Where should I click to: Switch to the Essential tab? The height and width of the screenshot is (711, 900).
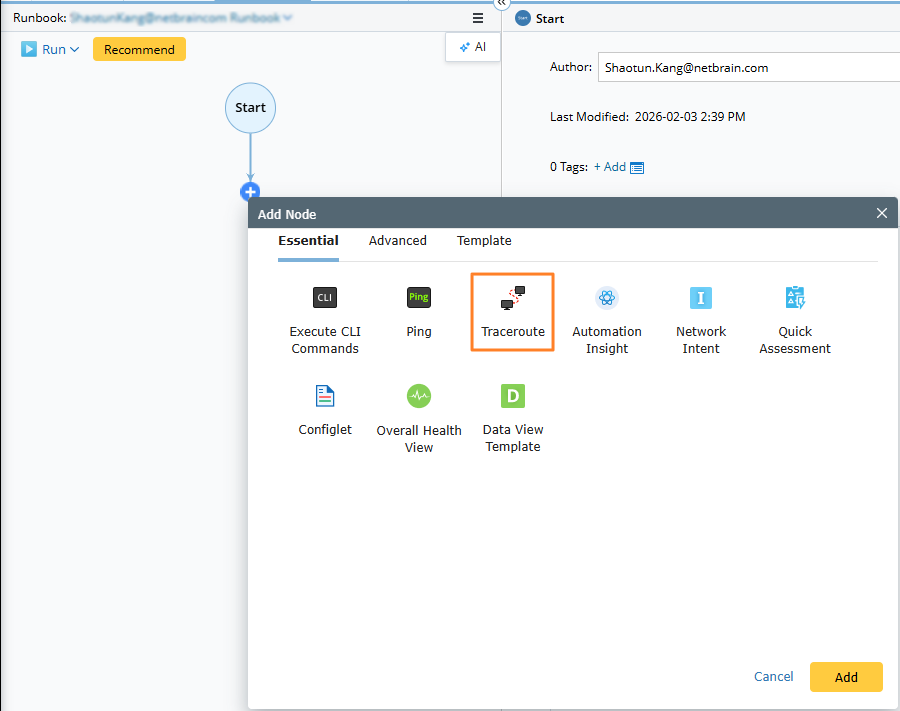coord(308,241)
